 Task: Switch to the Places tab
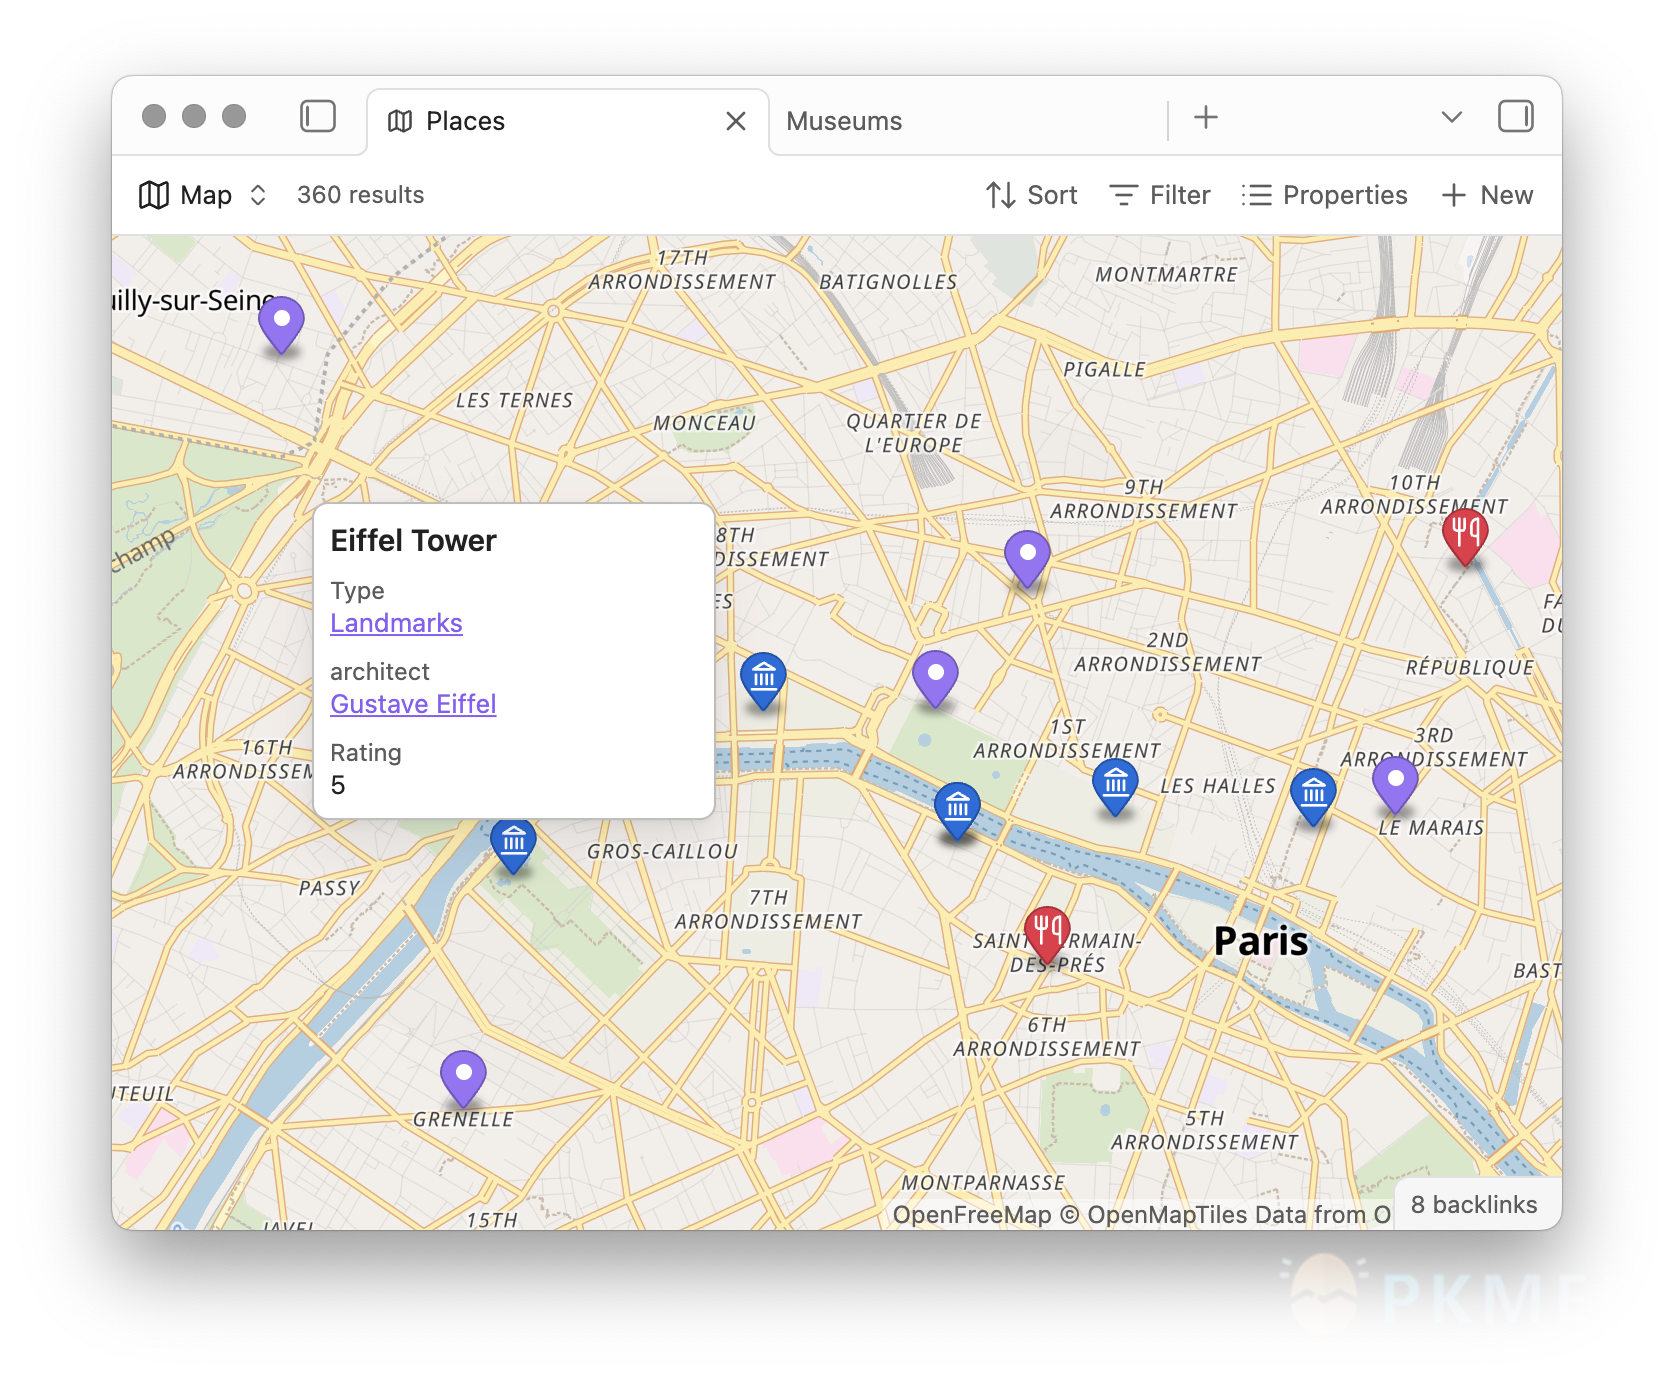(x=568, y=121)
